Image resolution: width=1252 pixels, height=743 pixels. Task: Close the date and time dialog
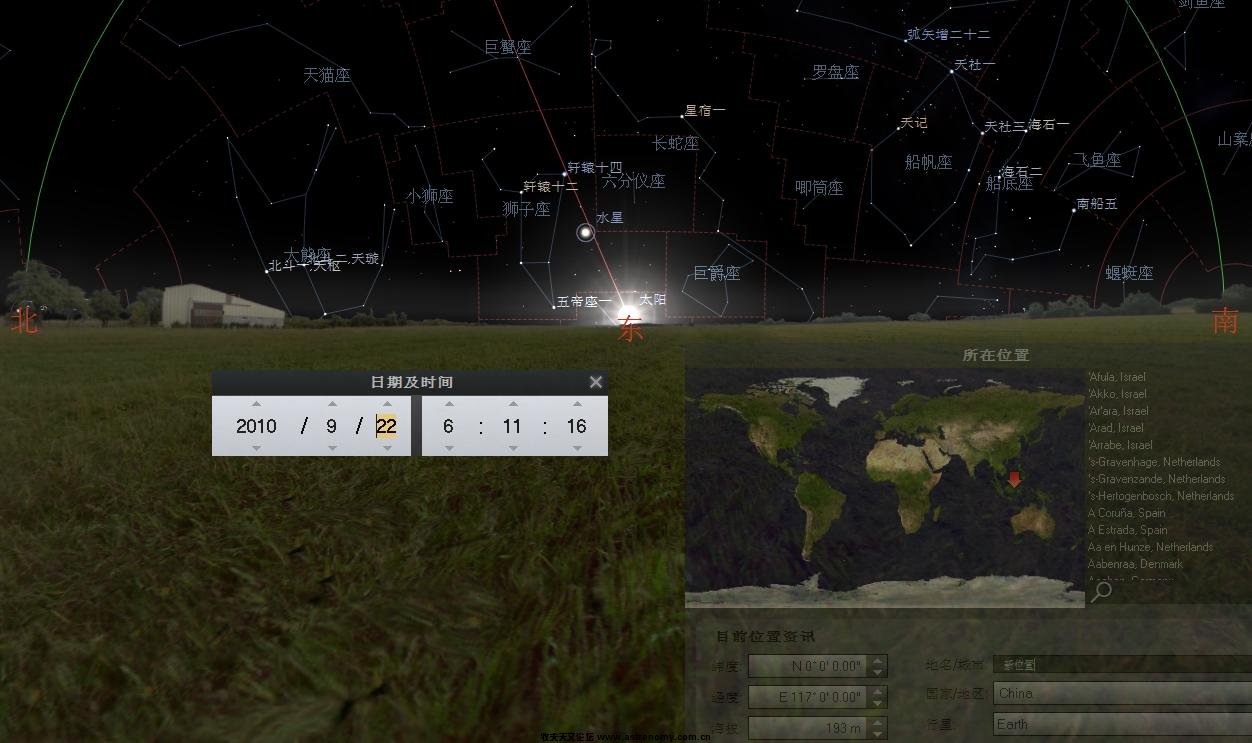(596, 382)
